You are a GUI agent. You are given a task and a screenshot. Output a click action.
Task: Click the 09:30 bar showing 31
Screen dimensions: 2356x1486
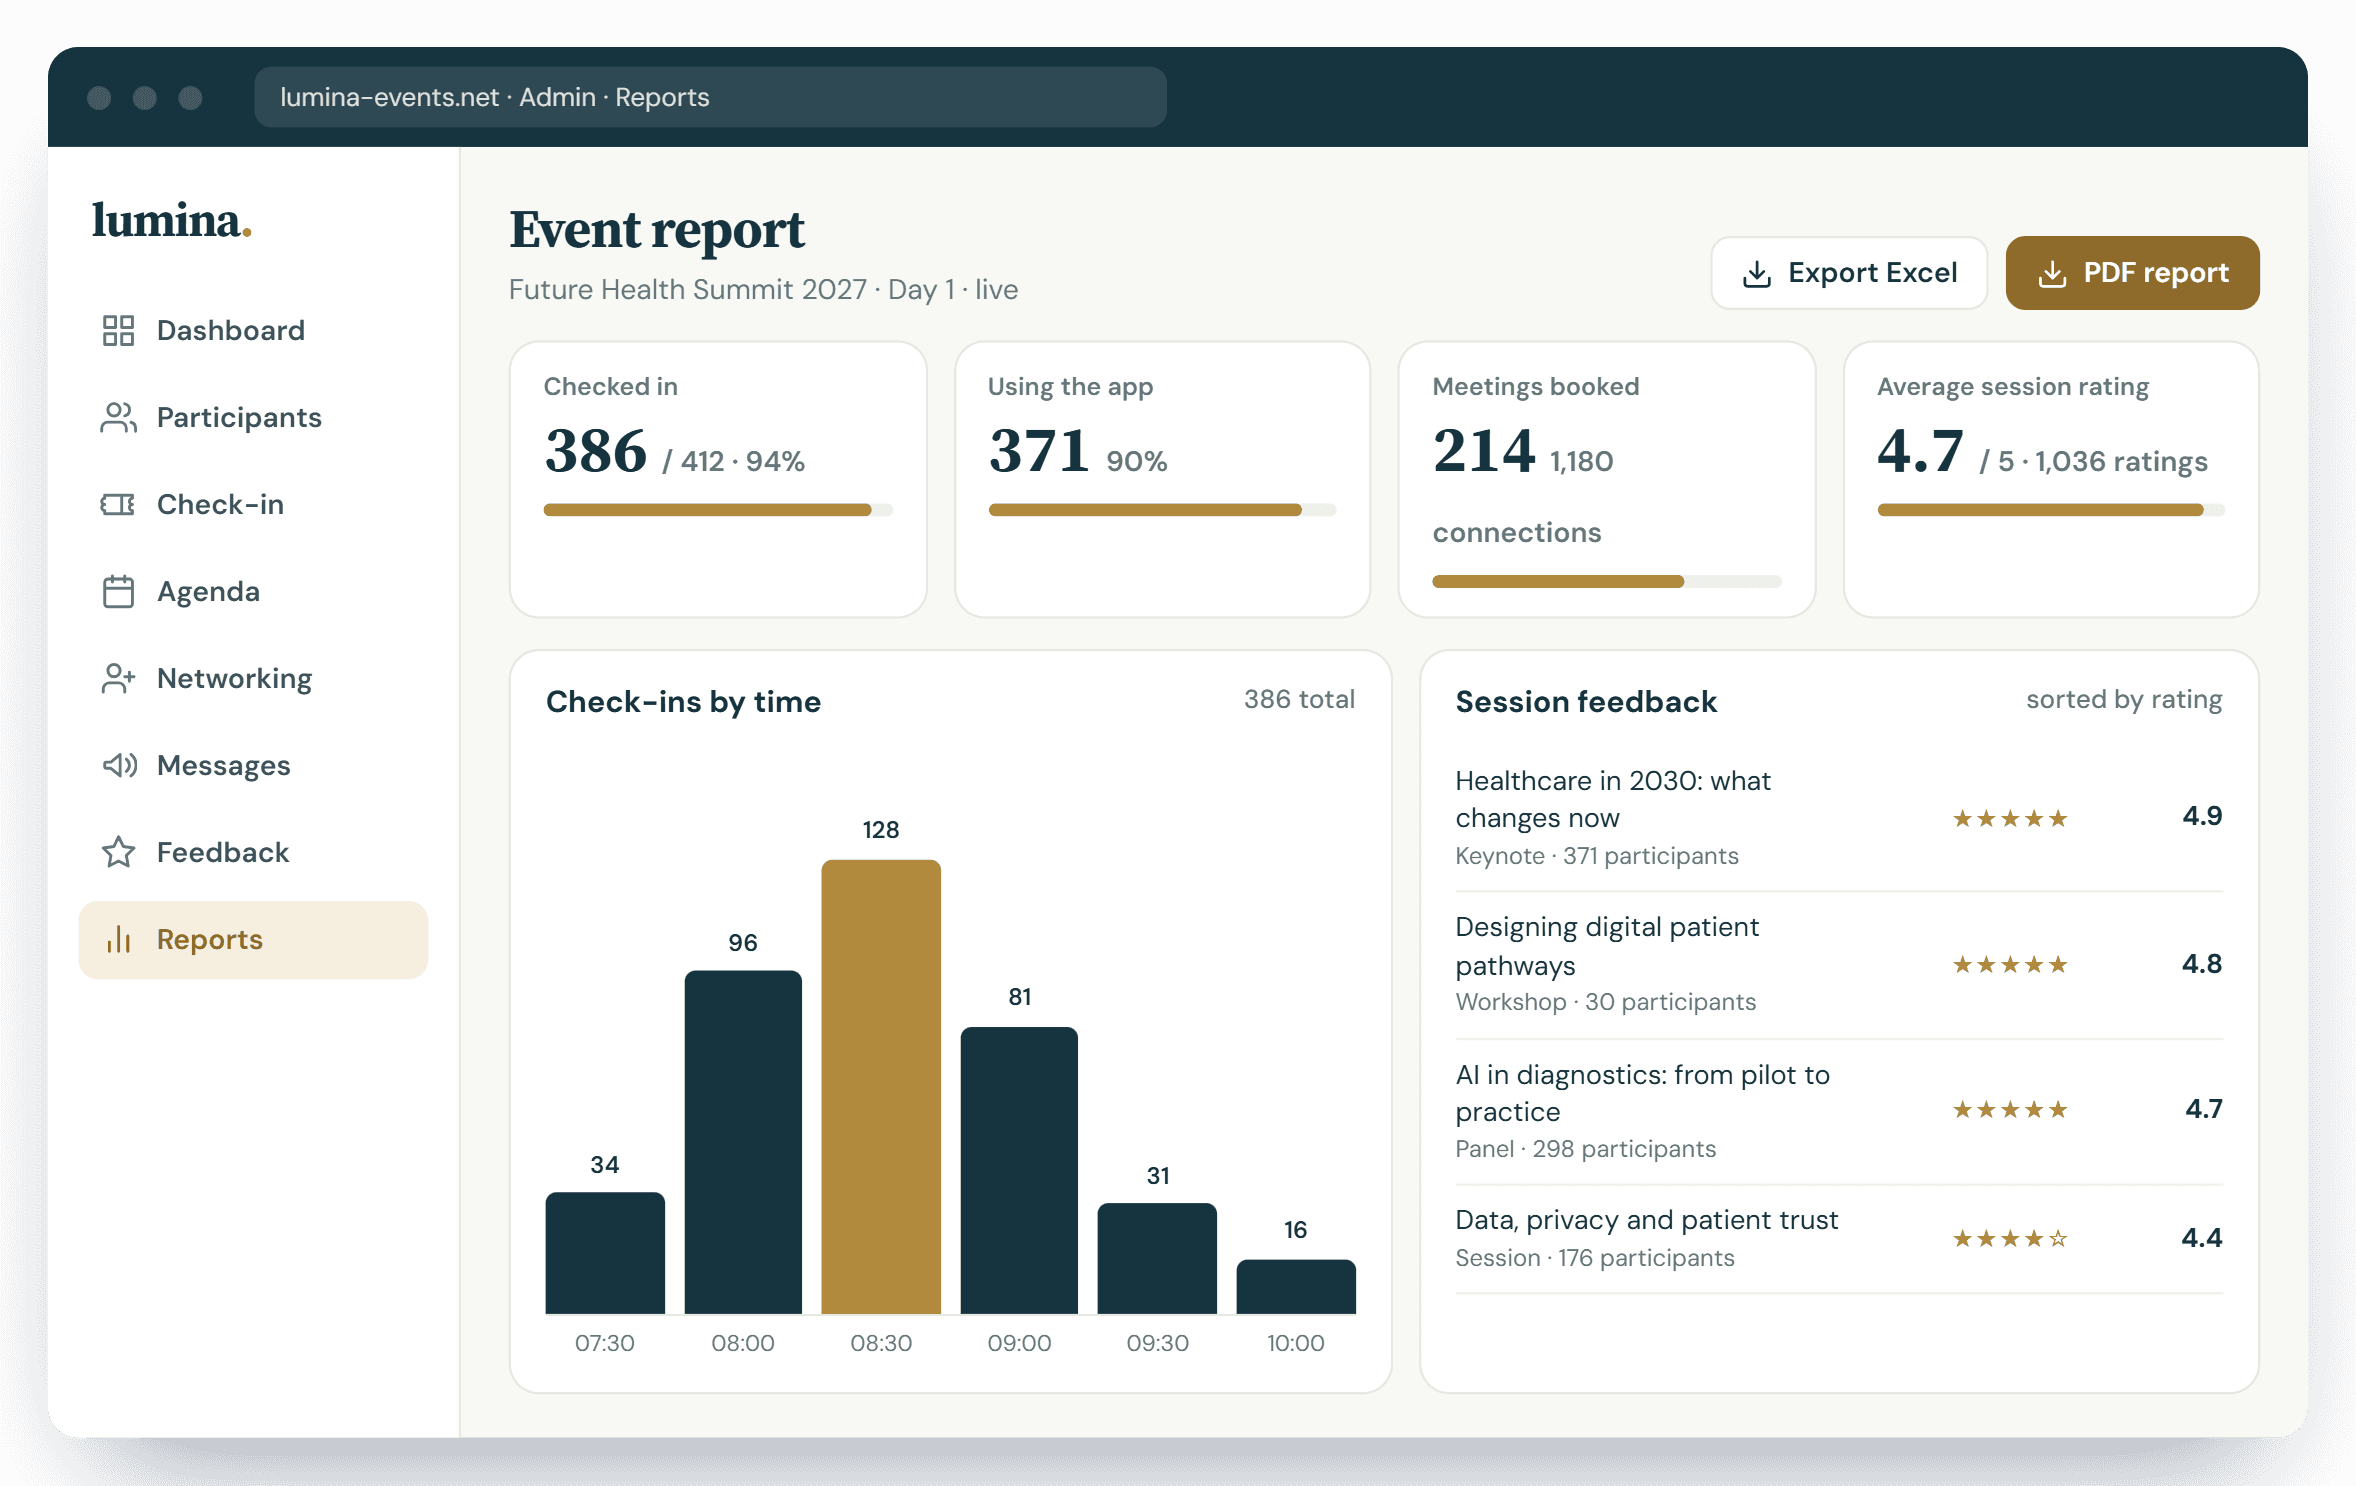pos(1157,1258)
